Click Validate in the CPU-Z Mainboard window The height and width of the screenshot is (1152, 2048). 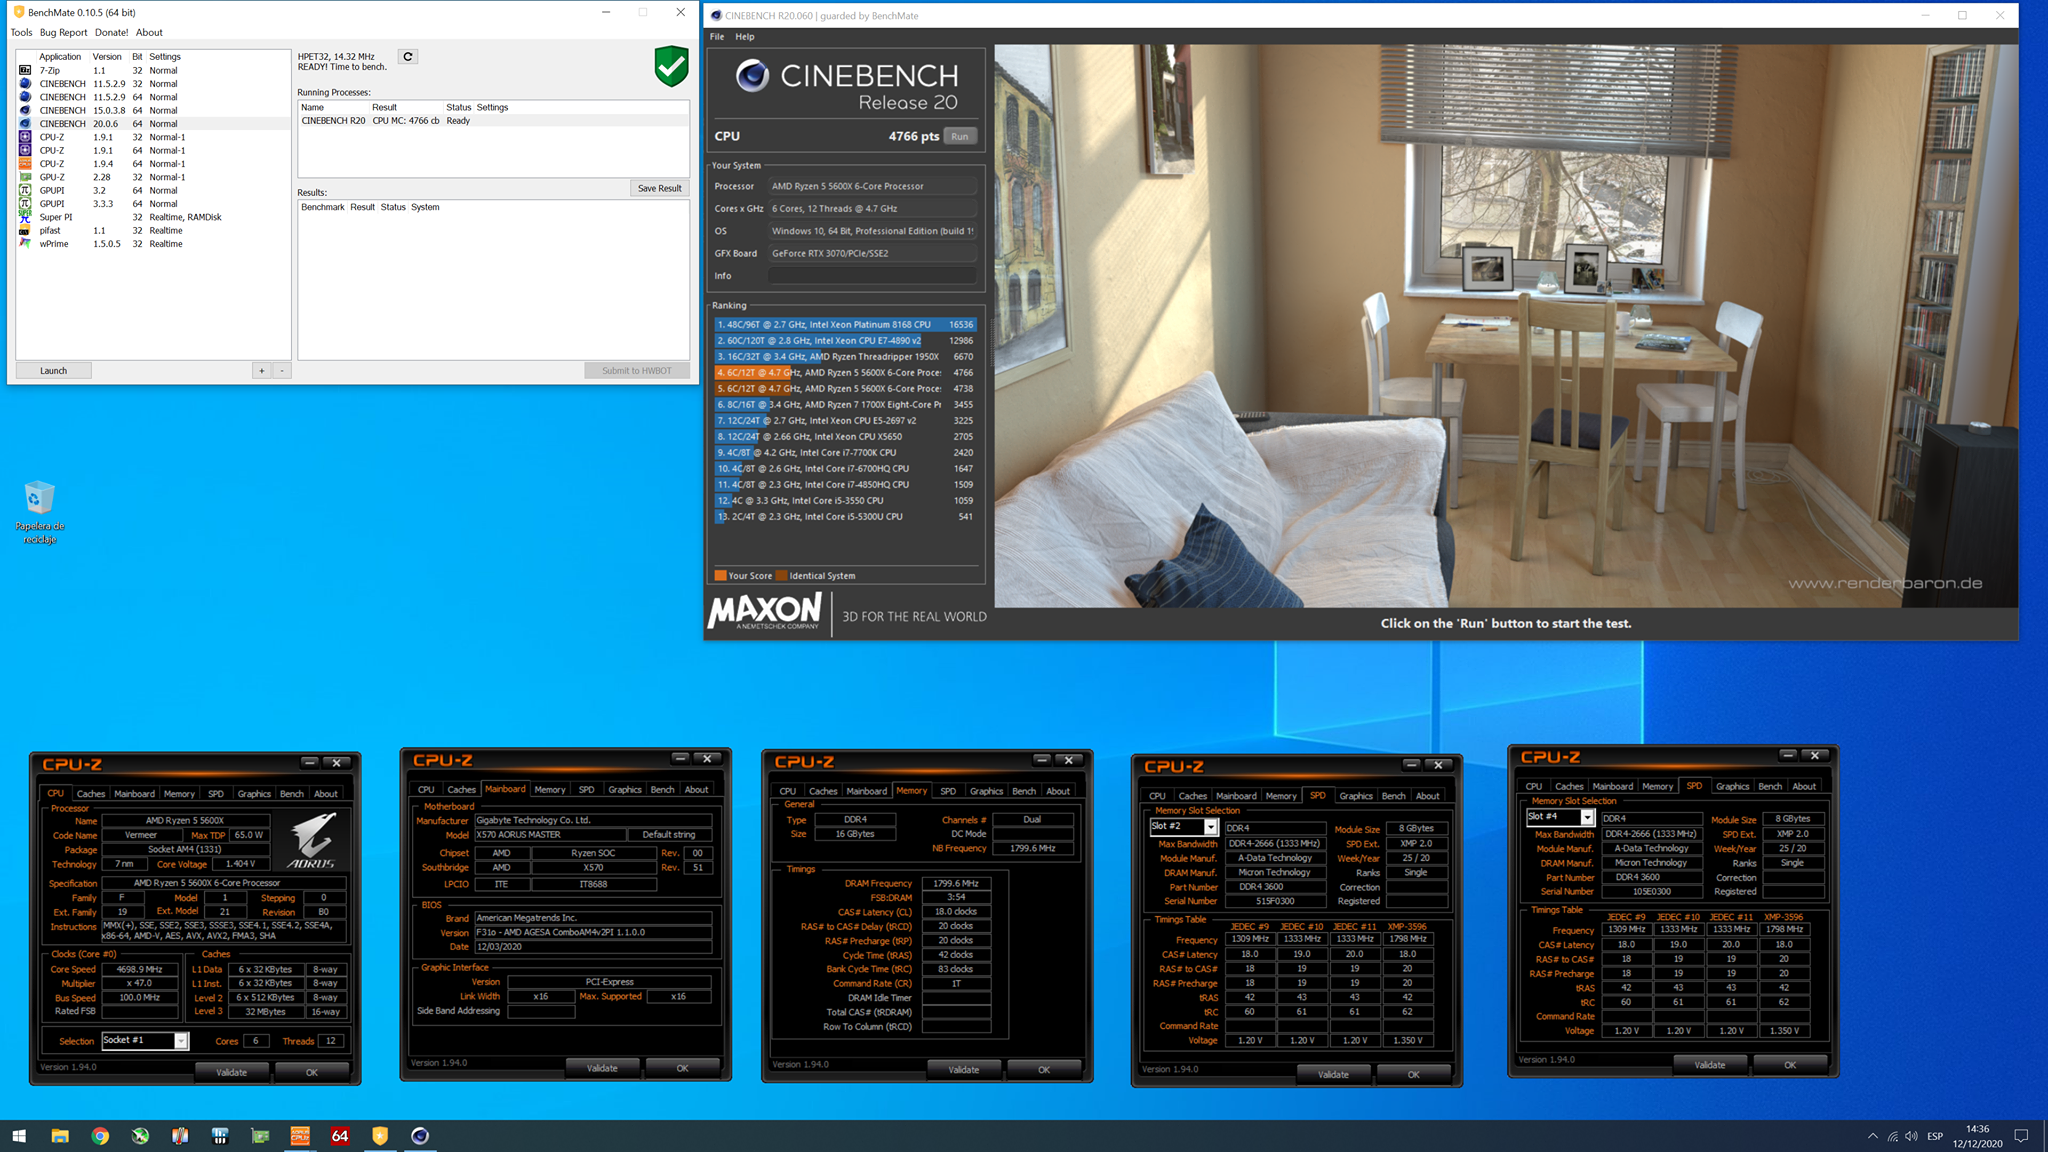click(x=602, y=1068)
